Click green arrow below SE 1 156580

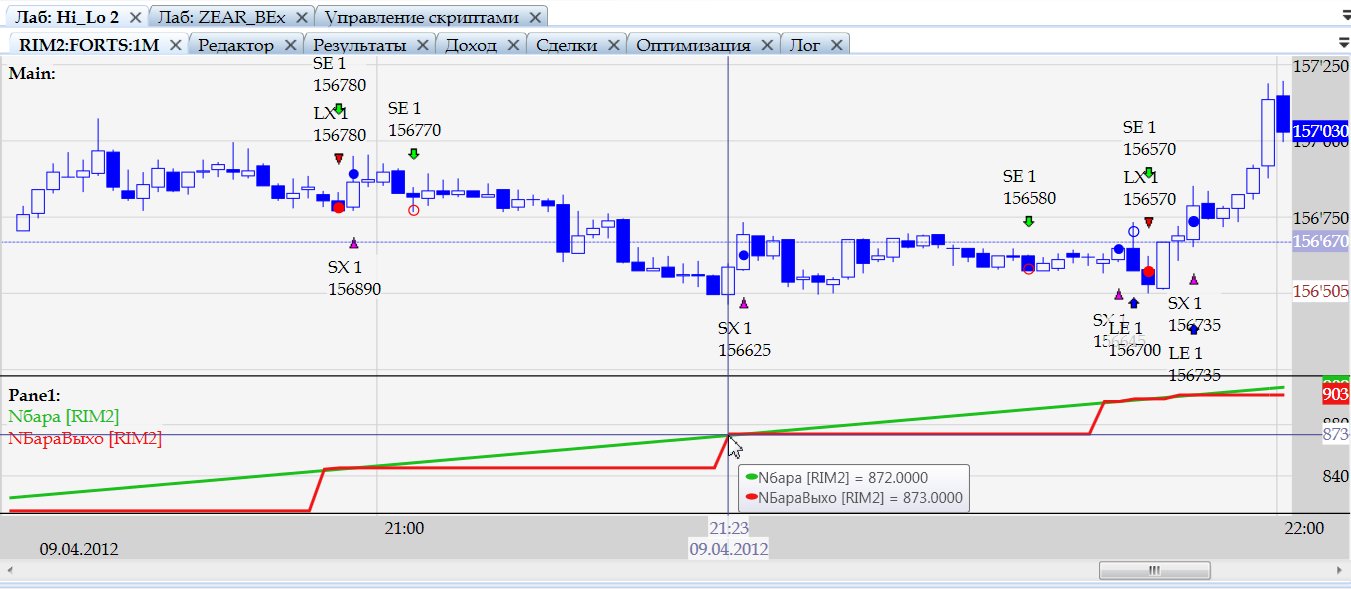pyautogui.click(x=1028, y=221)
